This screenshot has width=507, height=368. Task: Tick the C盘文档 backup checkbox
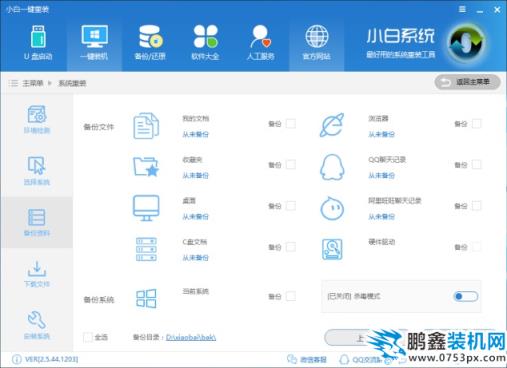click(291, 247)
